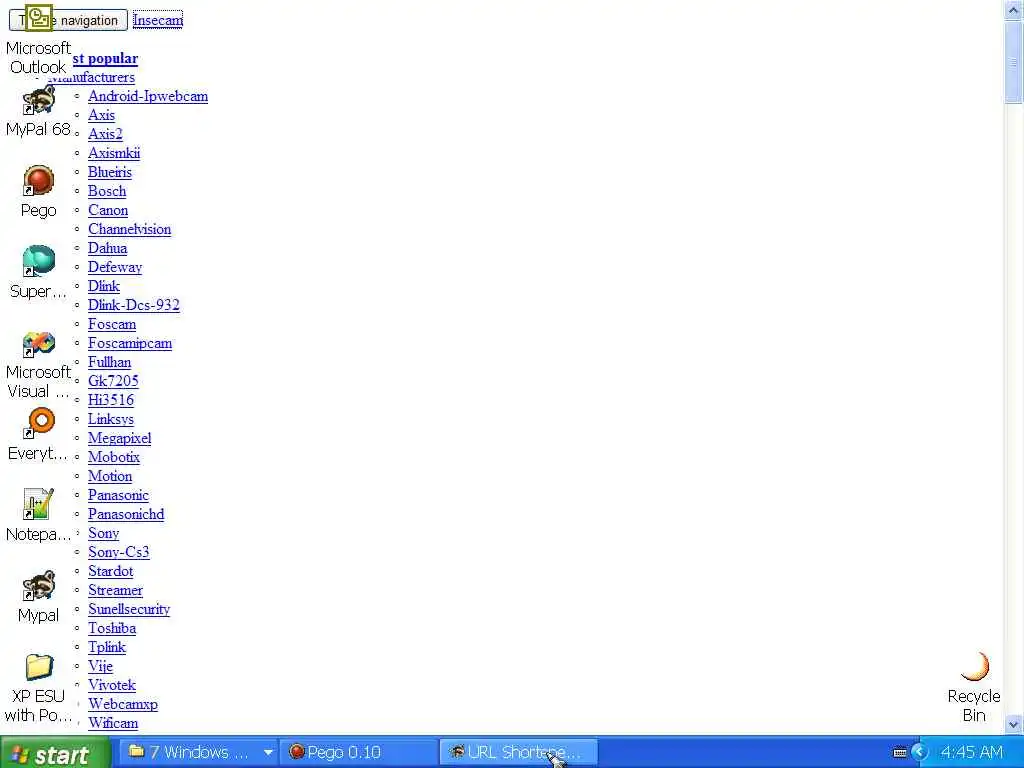Image resolution: width=1024 pixels, height=768 pixels.
Task: Follow the Defeway link
Action: [x=115, y=267]
